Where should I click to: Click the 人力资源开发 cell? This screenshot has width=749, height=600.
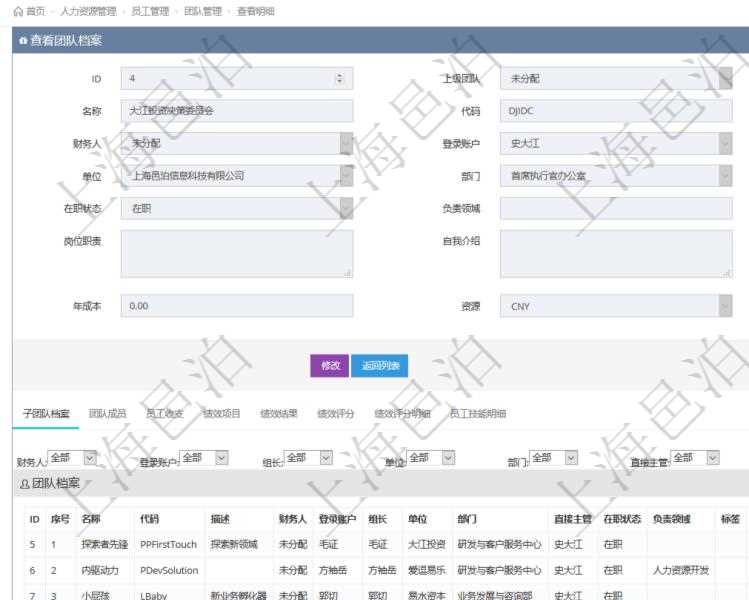coord(681,570)
